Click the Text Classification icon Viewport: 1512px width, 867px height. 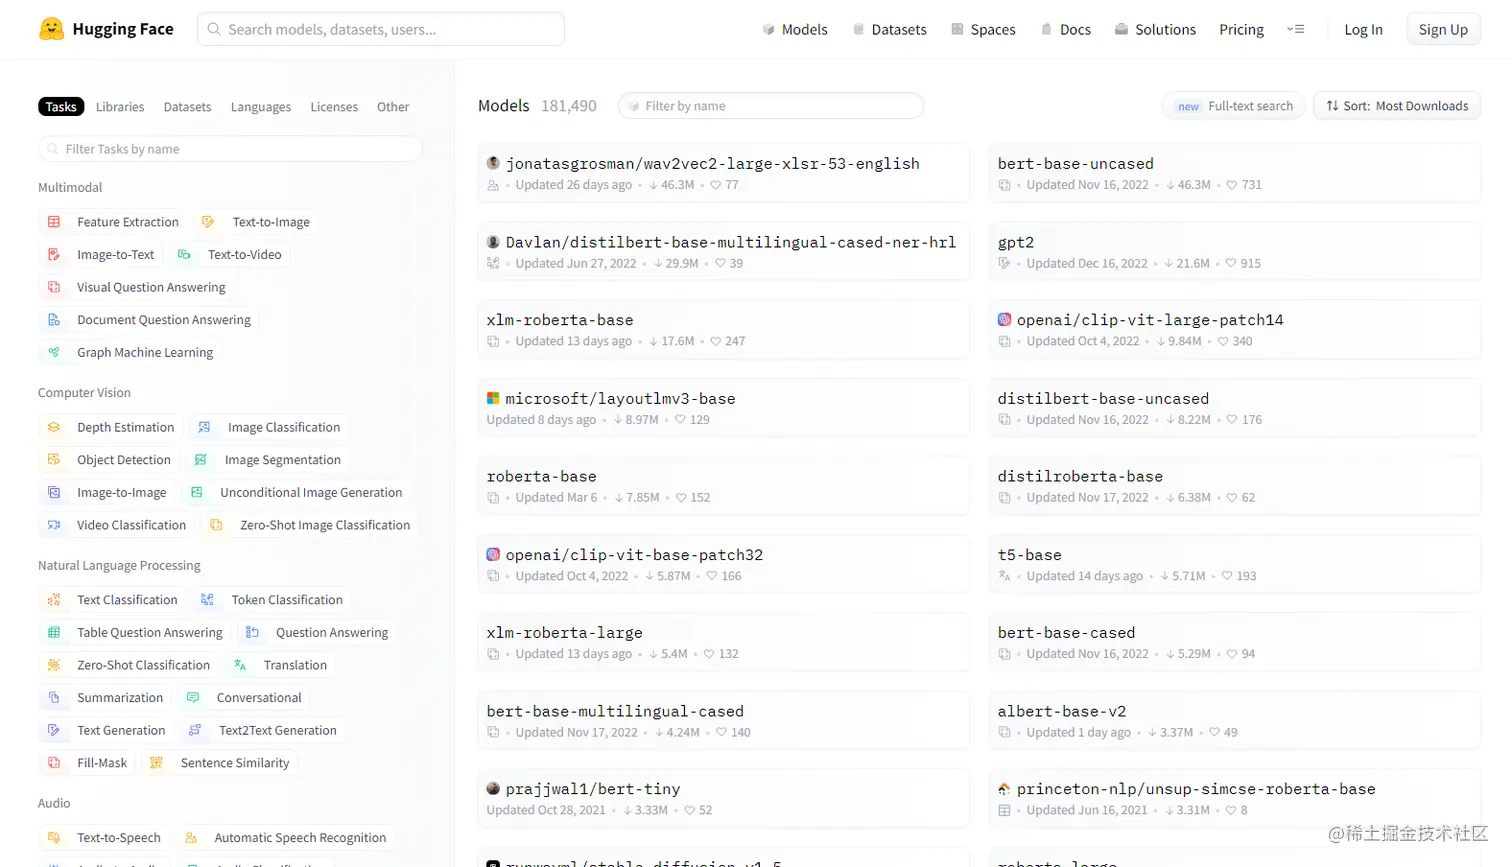point(54,600)
